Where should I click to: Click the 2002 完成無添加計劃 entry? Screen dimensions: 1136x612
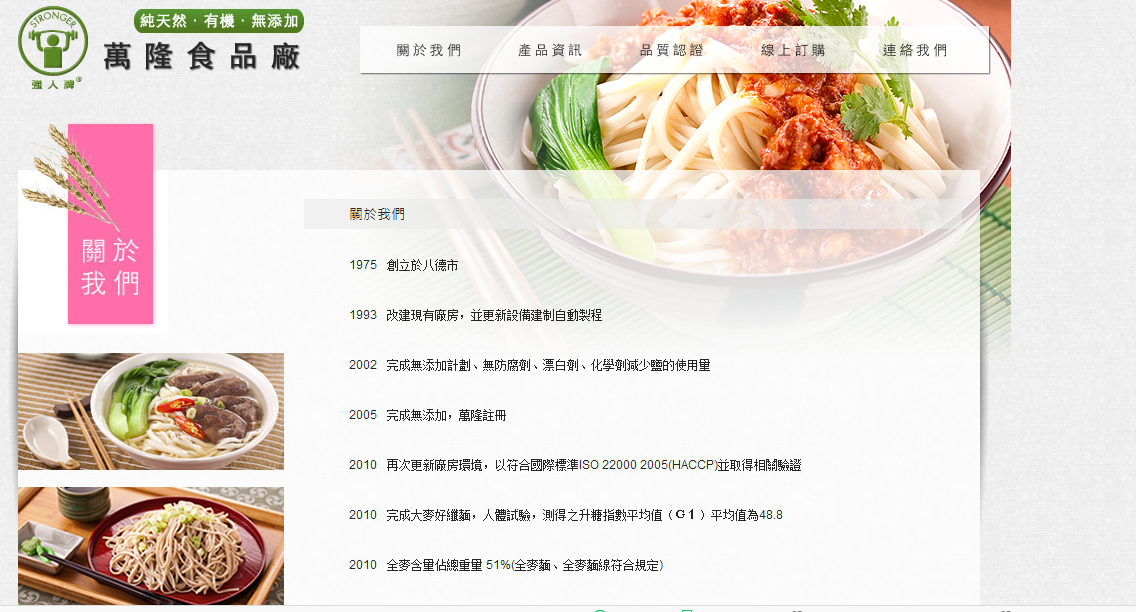pyautogui.click(x=530, y=365)
